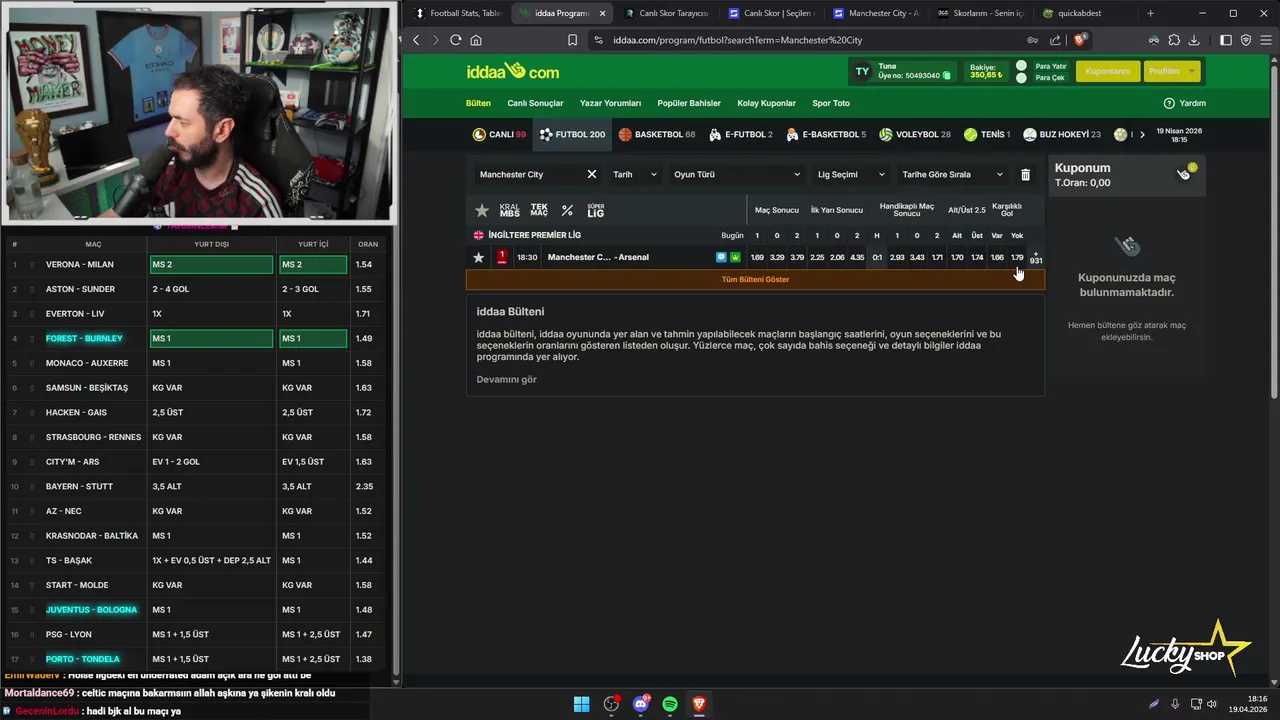Open Discord from the taskbar

click(x=641, y=704)
